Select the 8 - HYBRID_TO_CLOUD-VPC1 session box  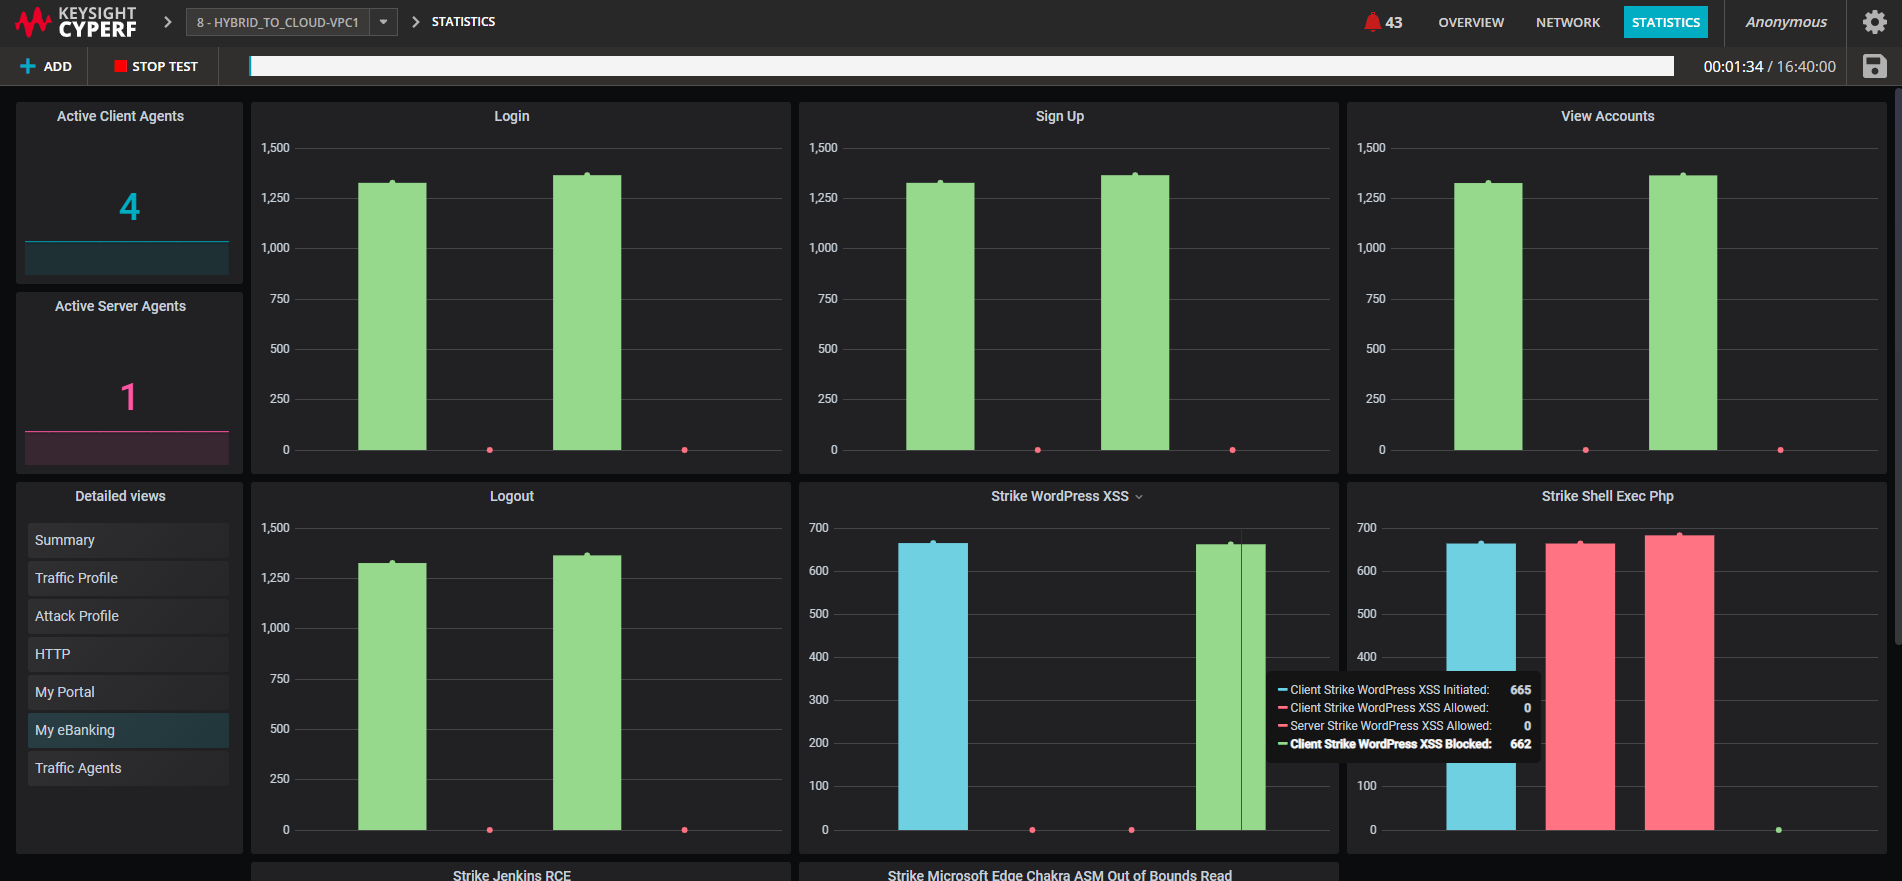[278, 22]
